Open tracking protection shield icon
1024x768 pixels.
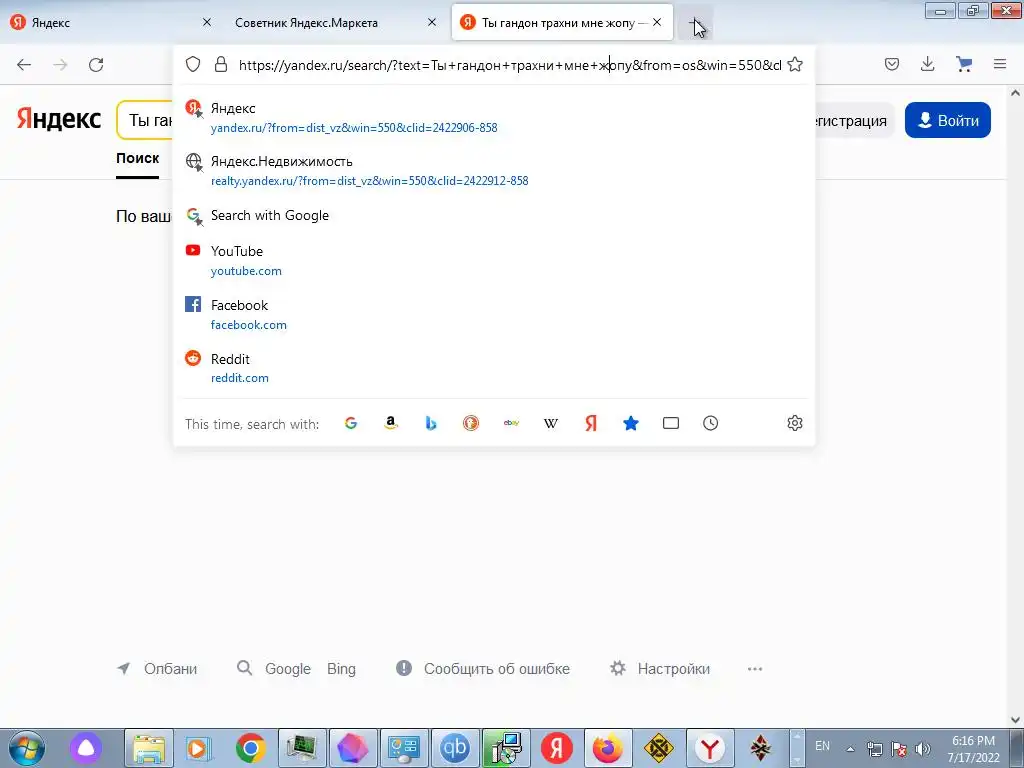193,64
